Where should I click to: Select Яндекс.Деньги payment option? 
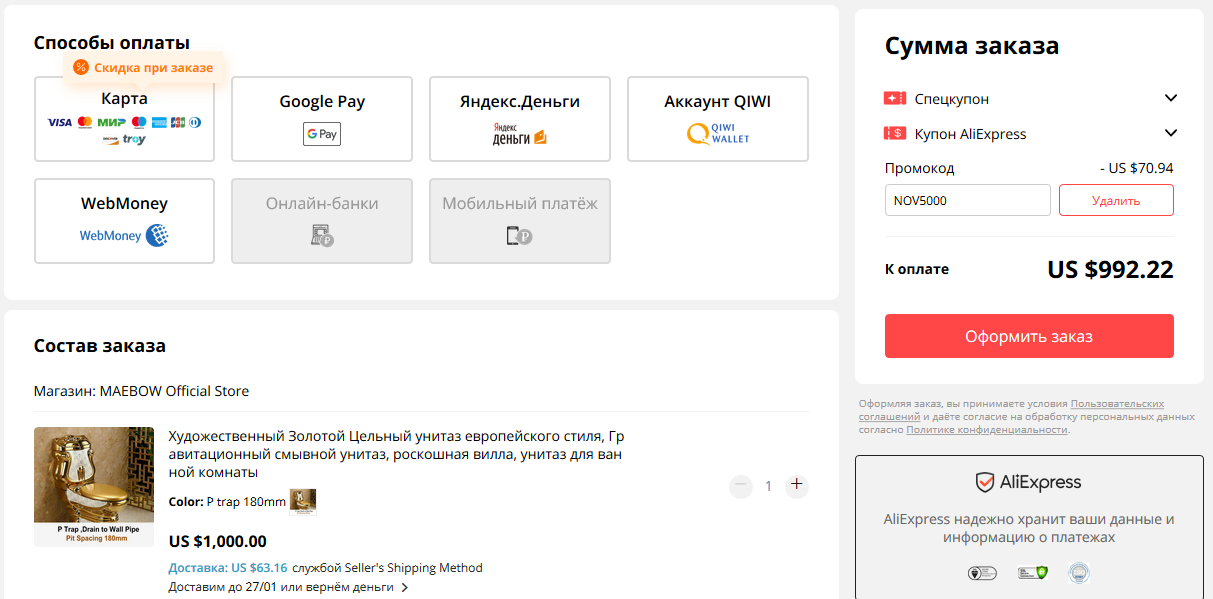520,119
